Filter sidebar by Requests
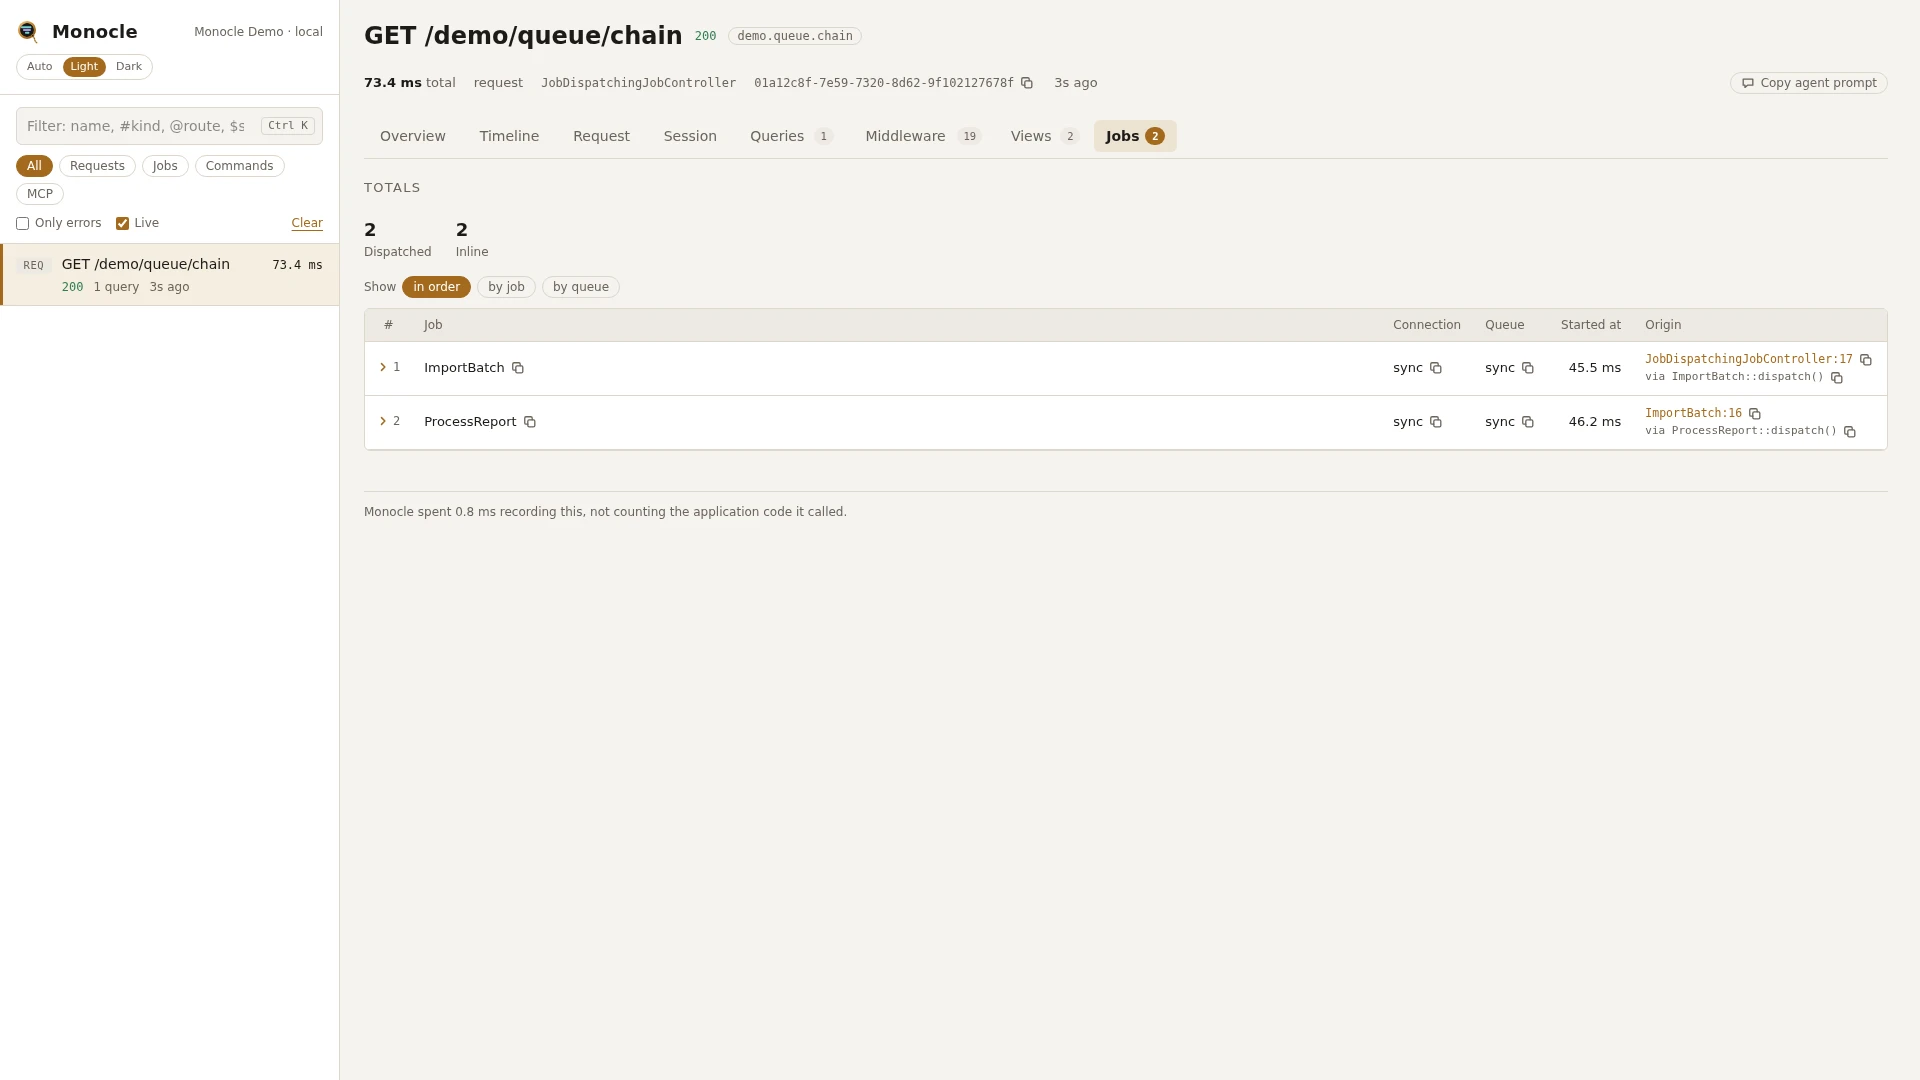This screenshot has height=1080, width=1920. click(97, 166)
